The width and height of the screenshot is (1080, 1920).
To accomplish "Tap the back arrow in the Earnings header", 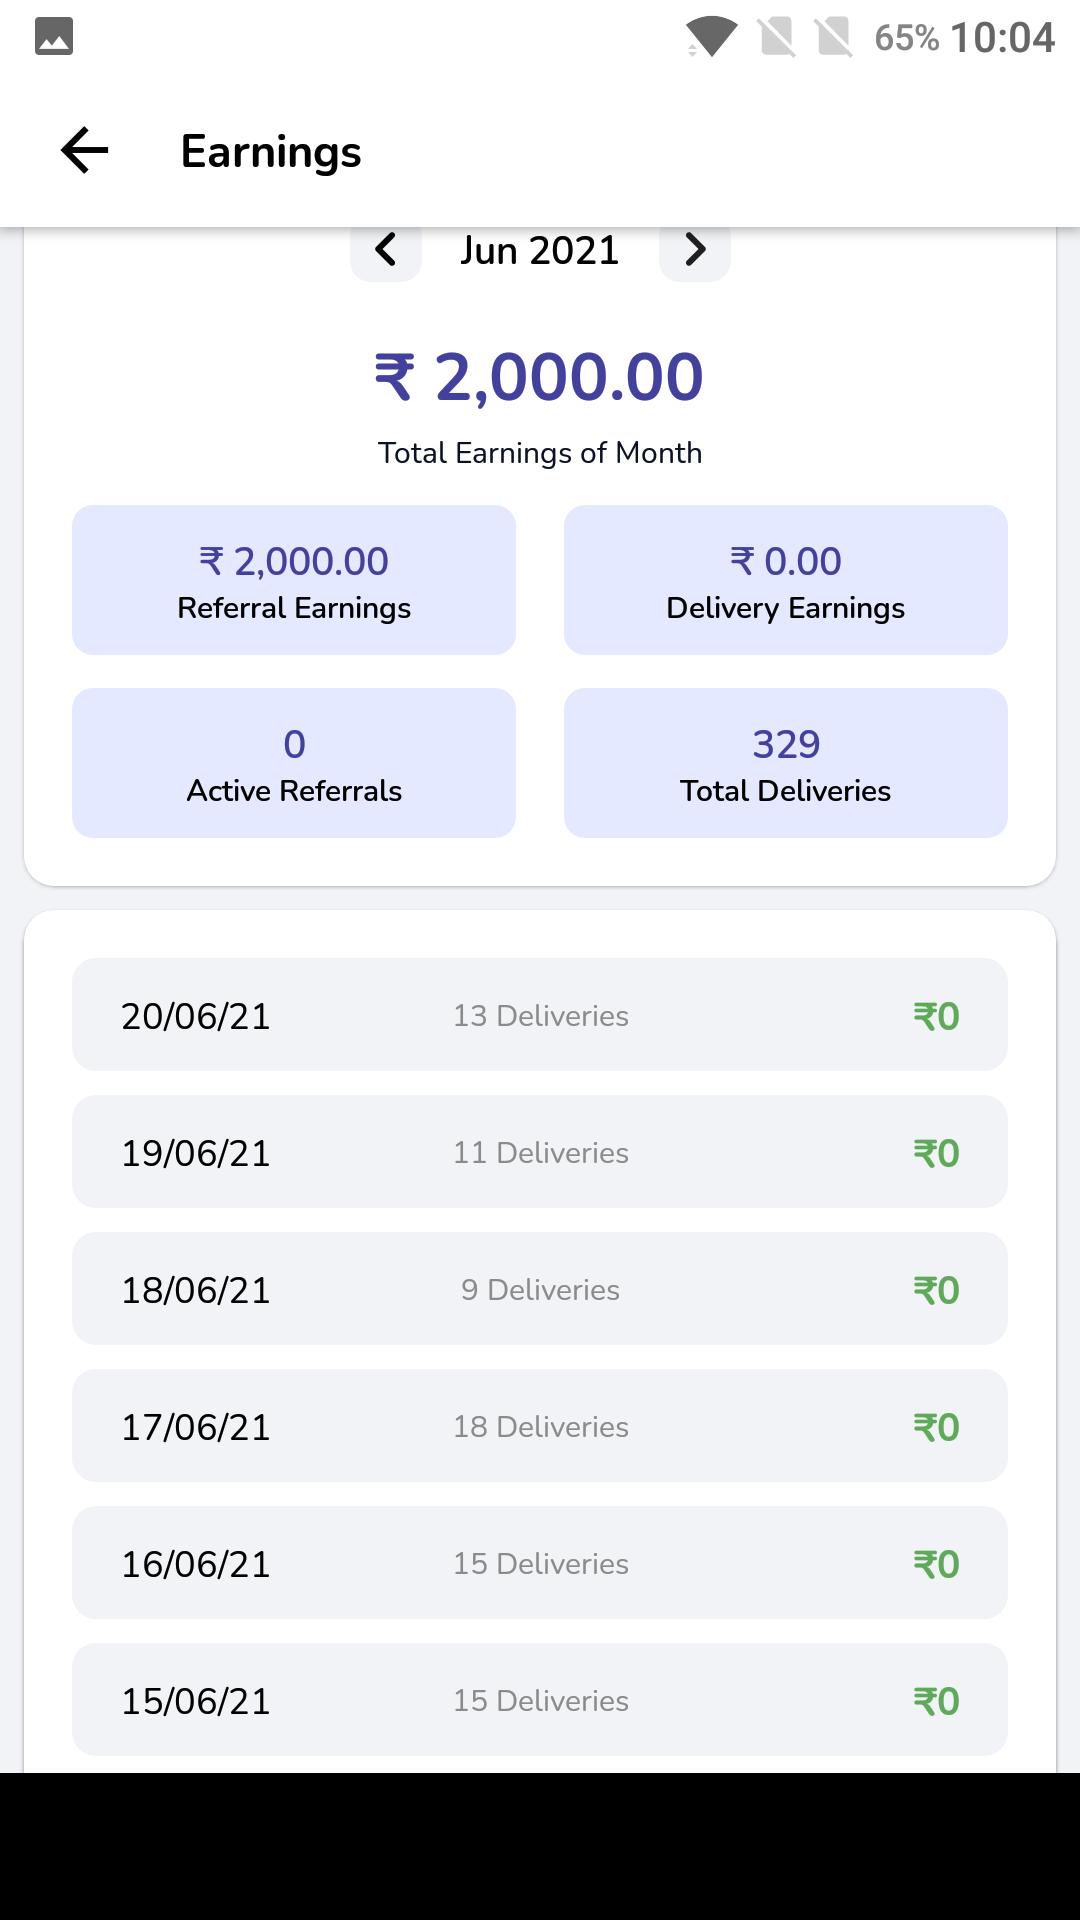I will [84, 151].
